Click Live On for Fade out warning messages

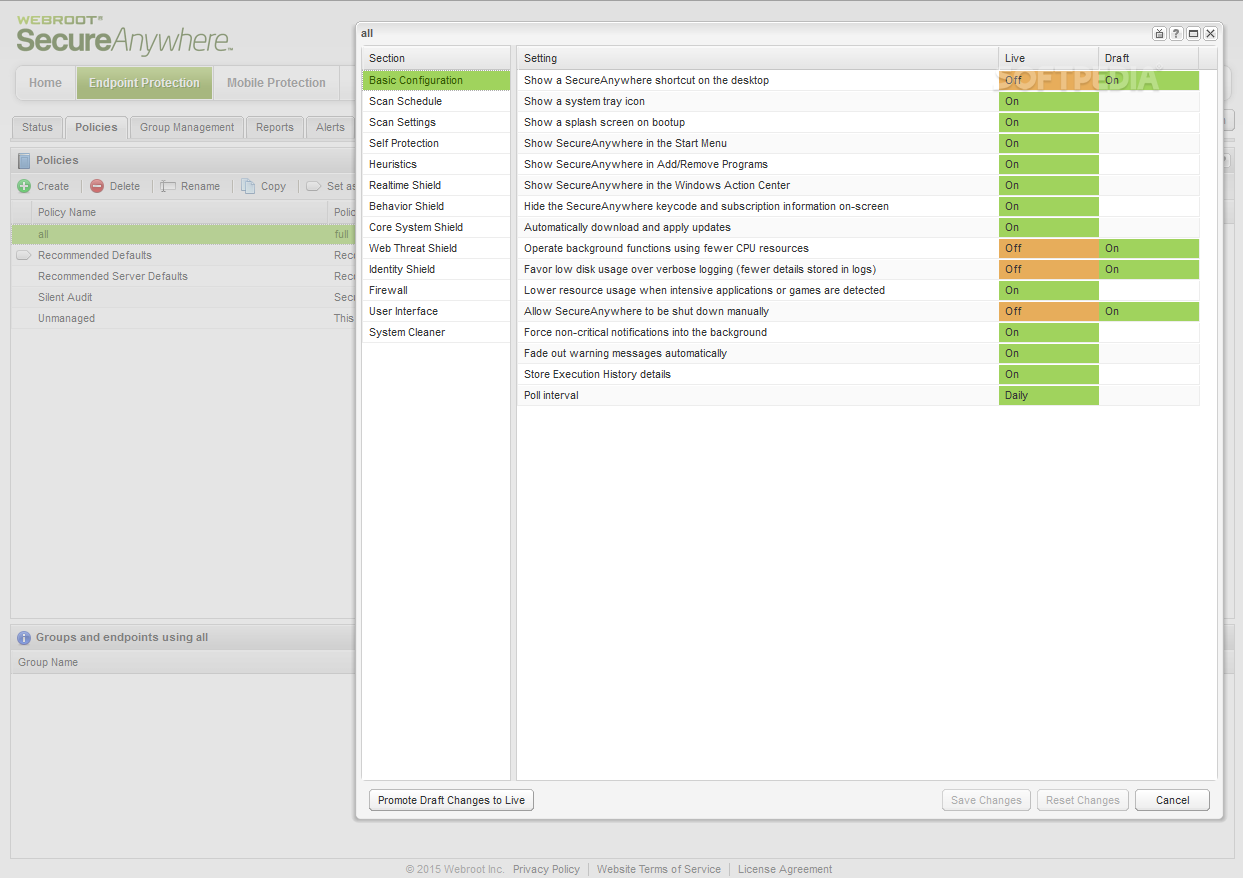(1048, 353)
